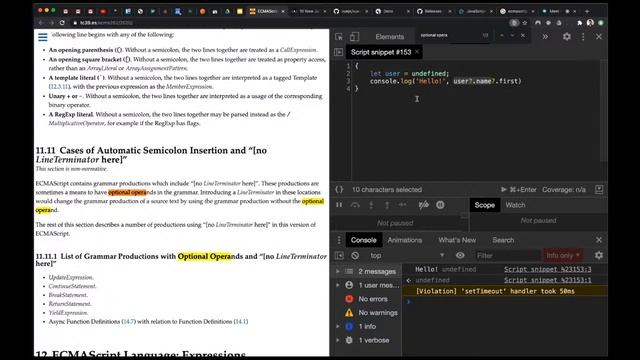Open the Coverage: n/a indicator
The height and width of the screenshot is (360, 640).
click(564, 189)
